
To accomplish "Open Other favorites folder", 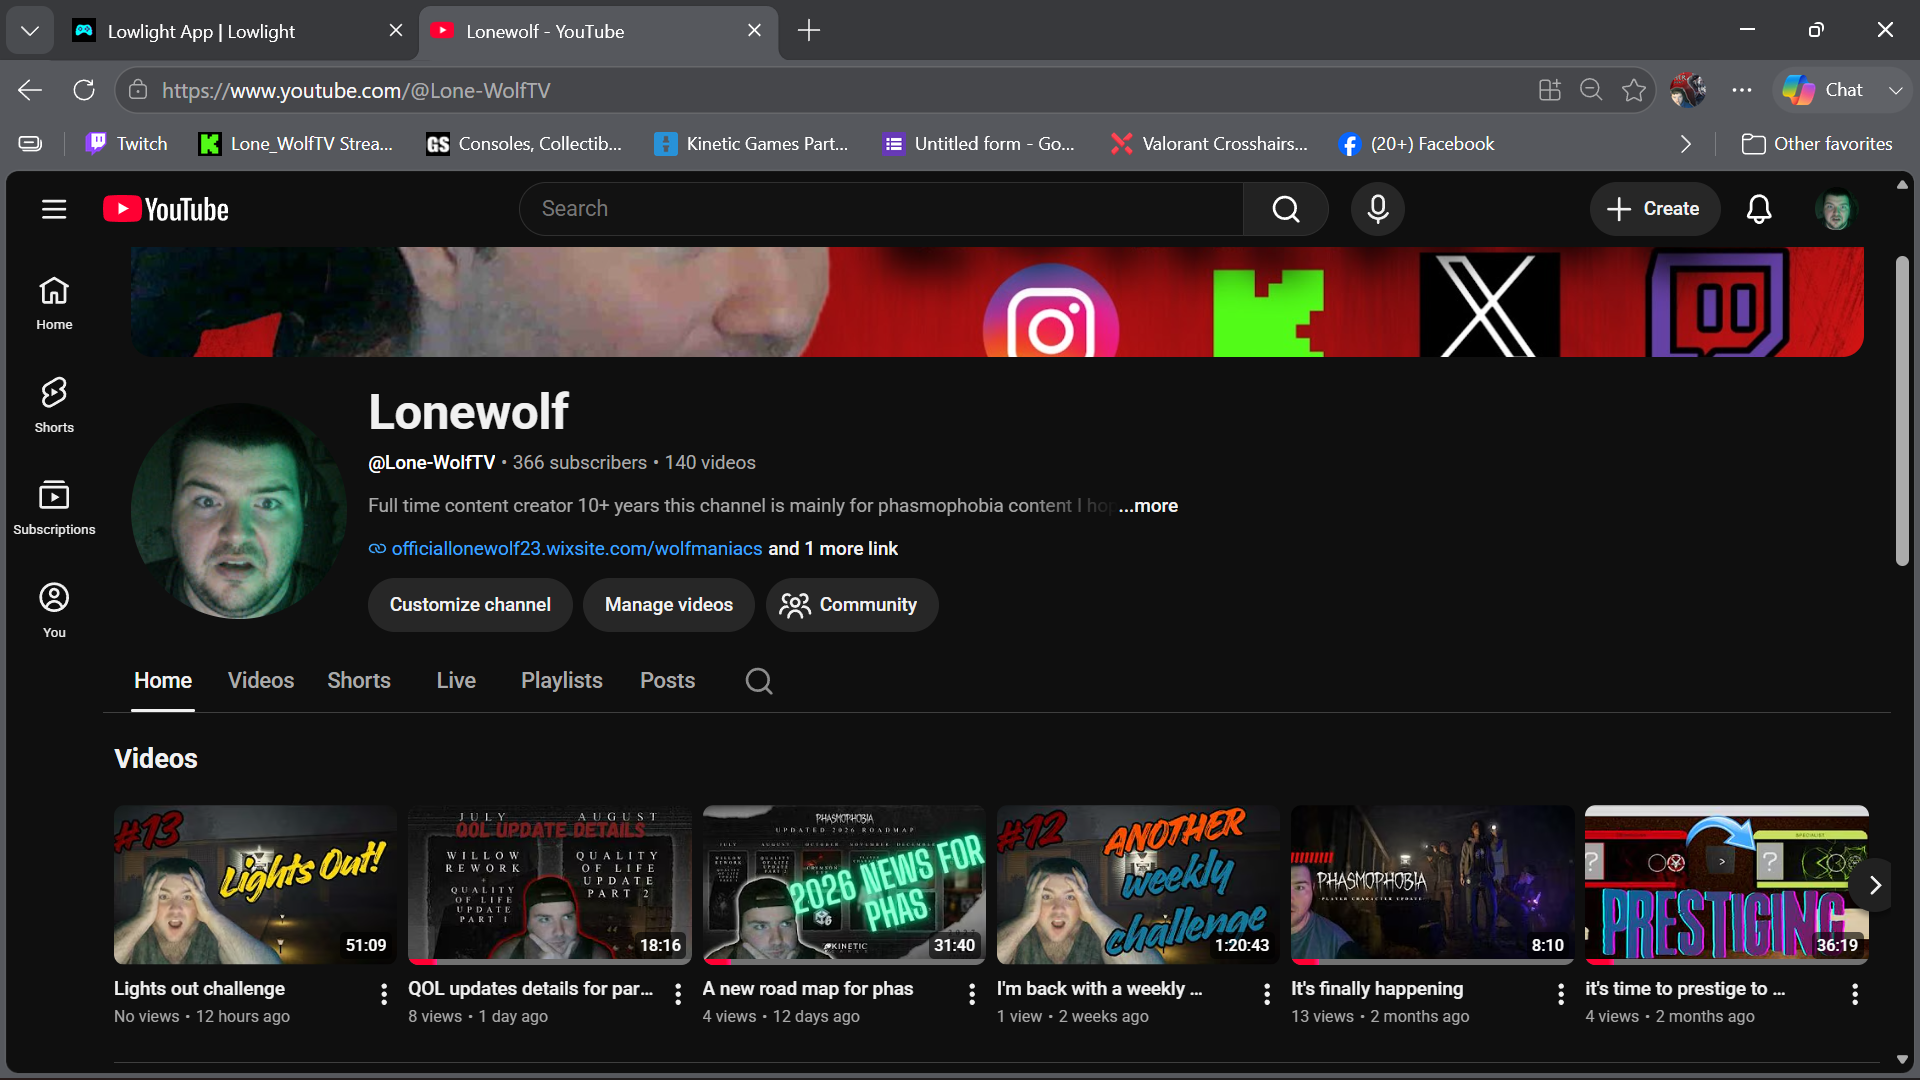I will pos(1816,144).
